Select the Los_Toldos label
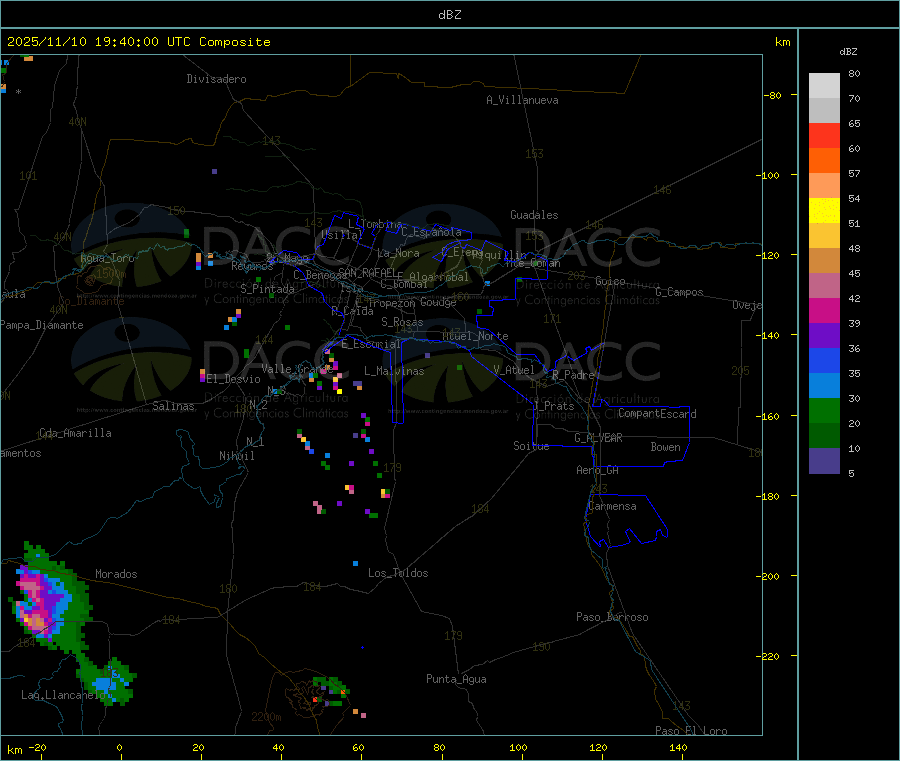Image resolution: width=900 pixels, height=761 pixels. 398,573
